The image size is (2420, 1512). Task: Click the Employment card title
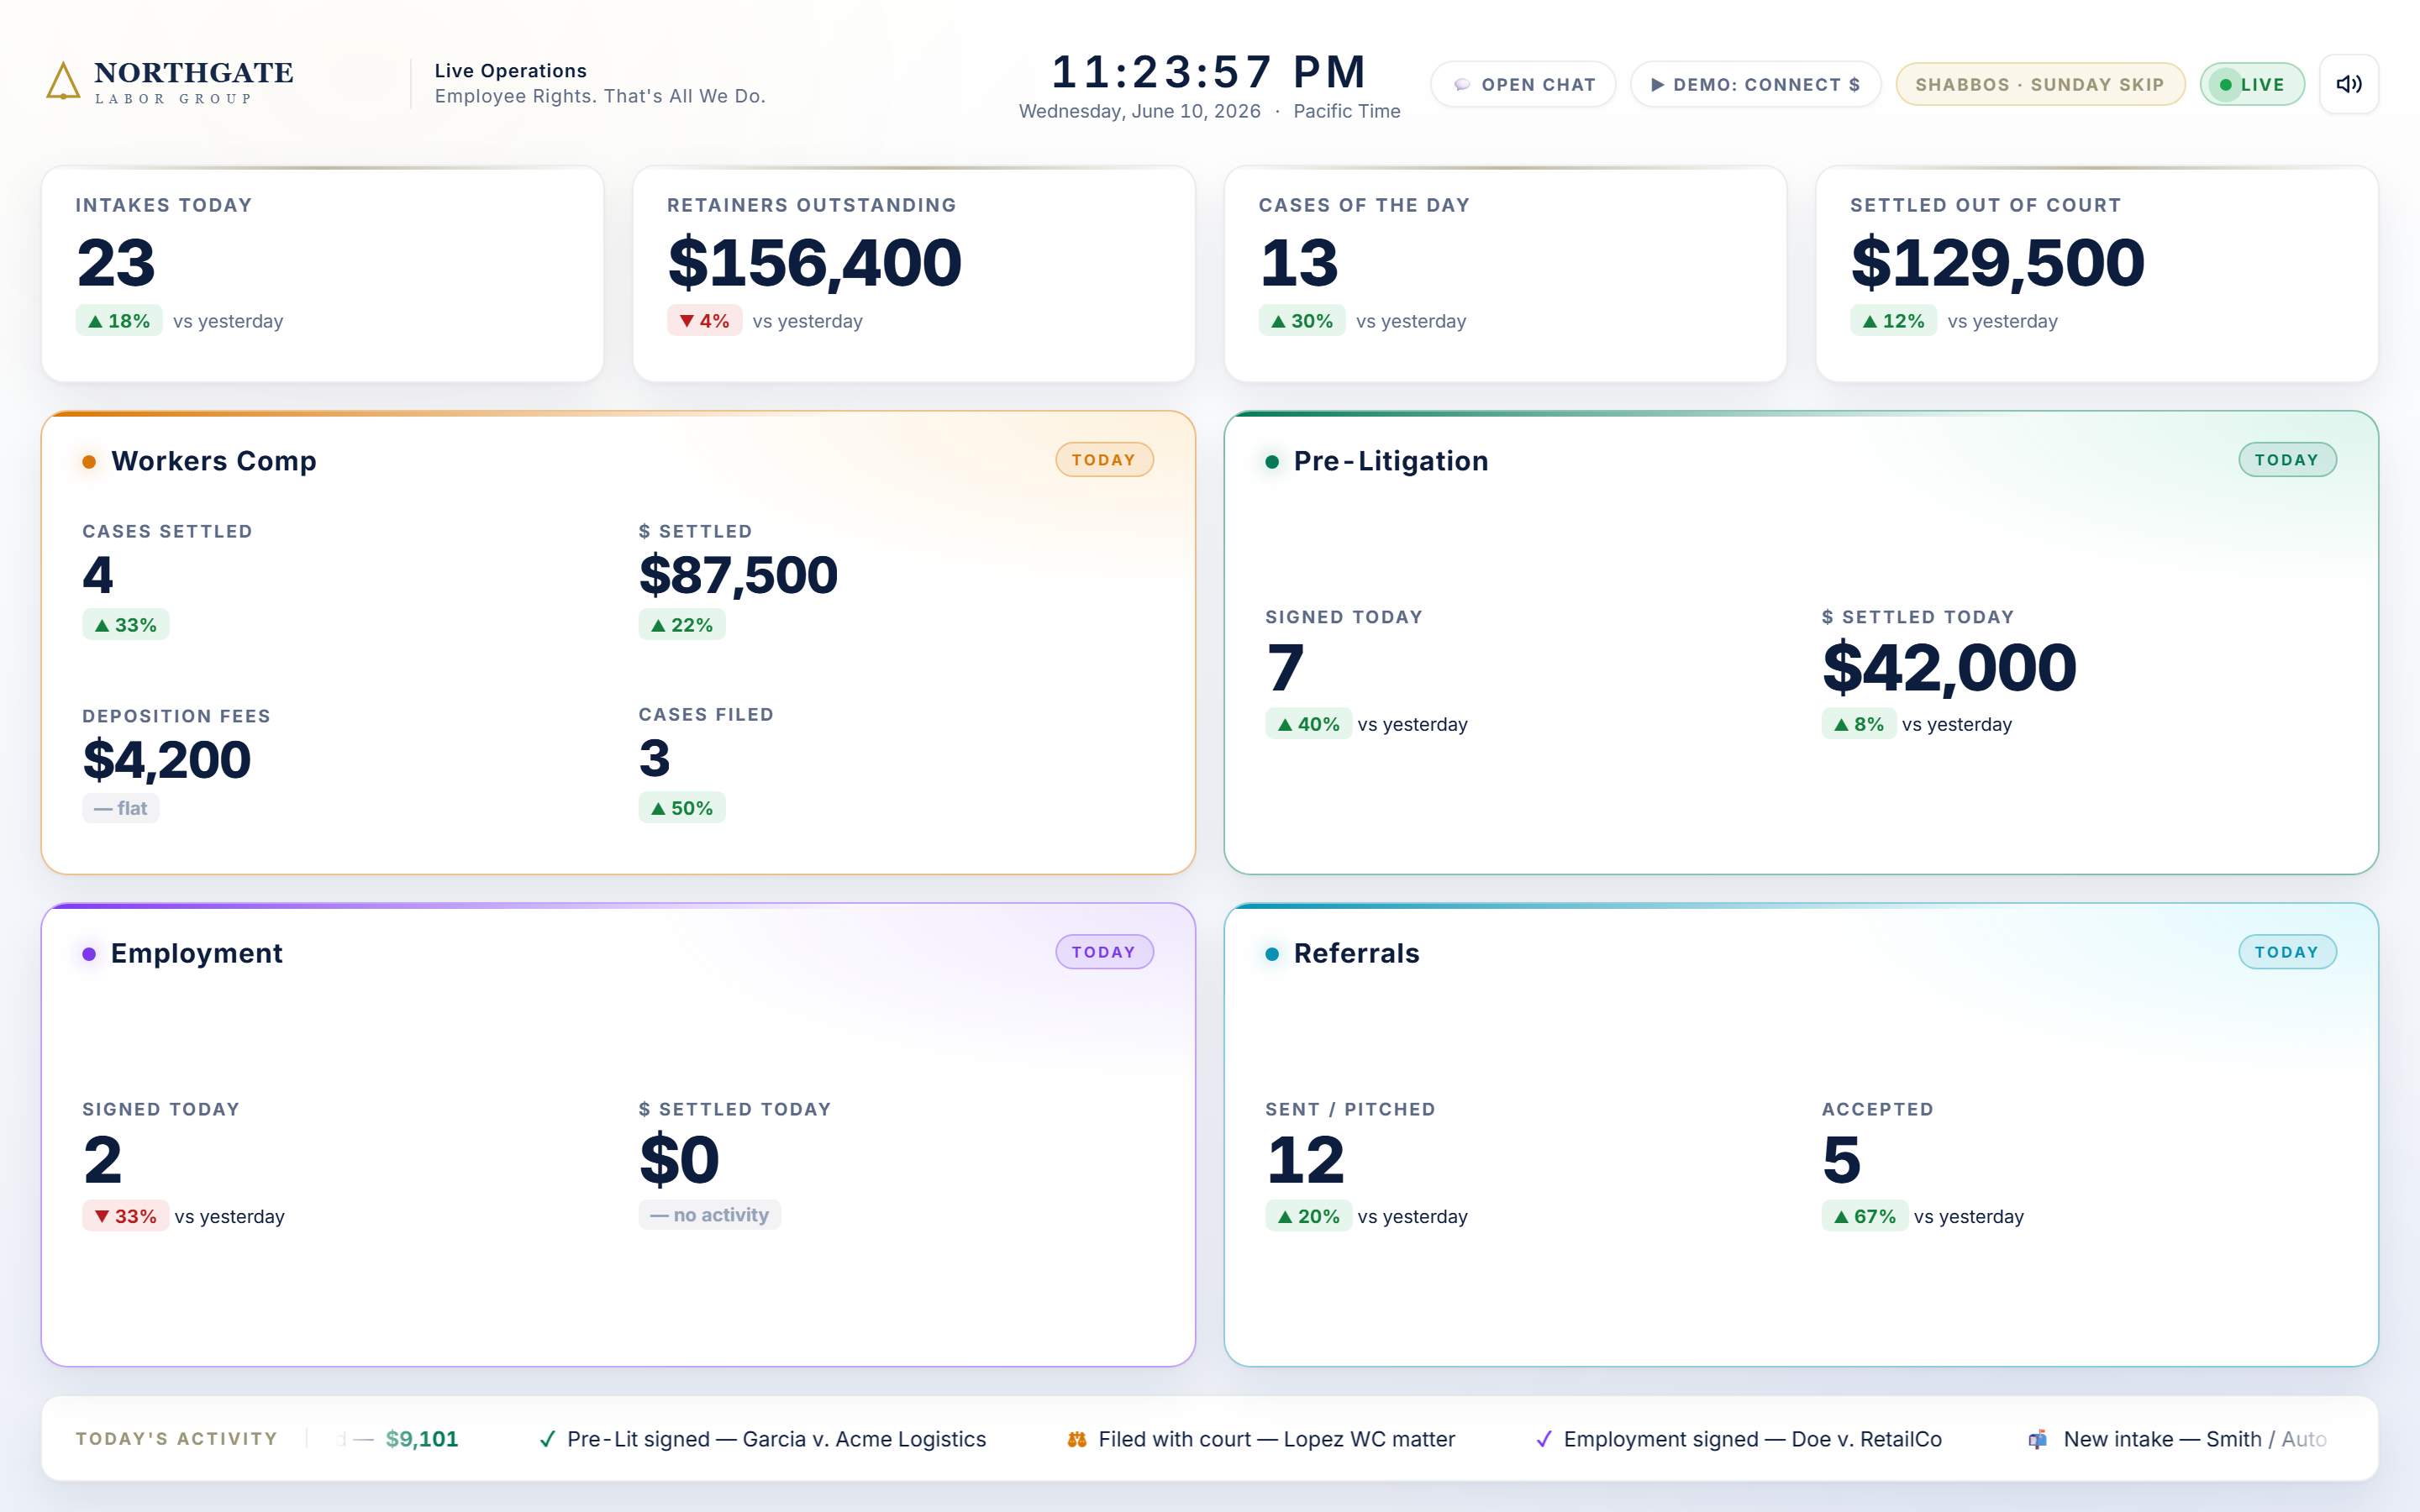pos(197,954)
